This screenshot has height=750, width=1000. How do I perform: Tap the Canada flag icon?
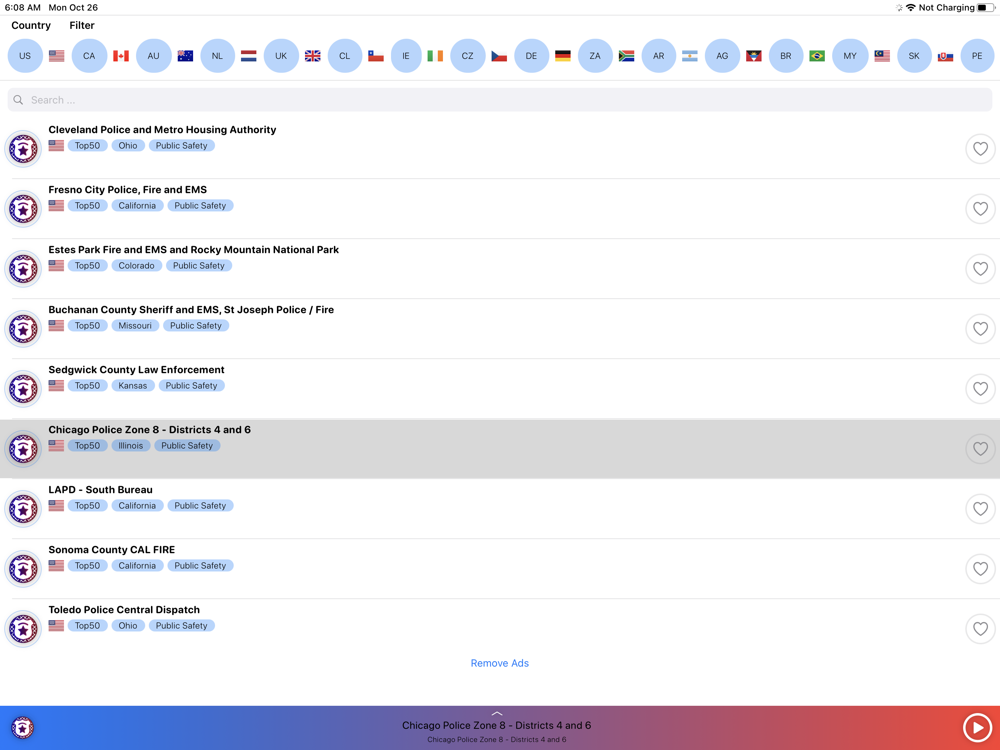(x=121, y=56)
